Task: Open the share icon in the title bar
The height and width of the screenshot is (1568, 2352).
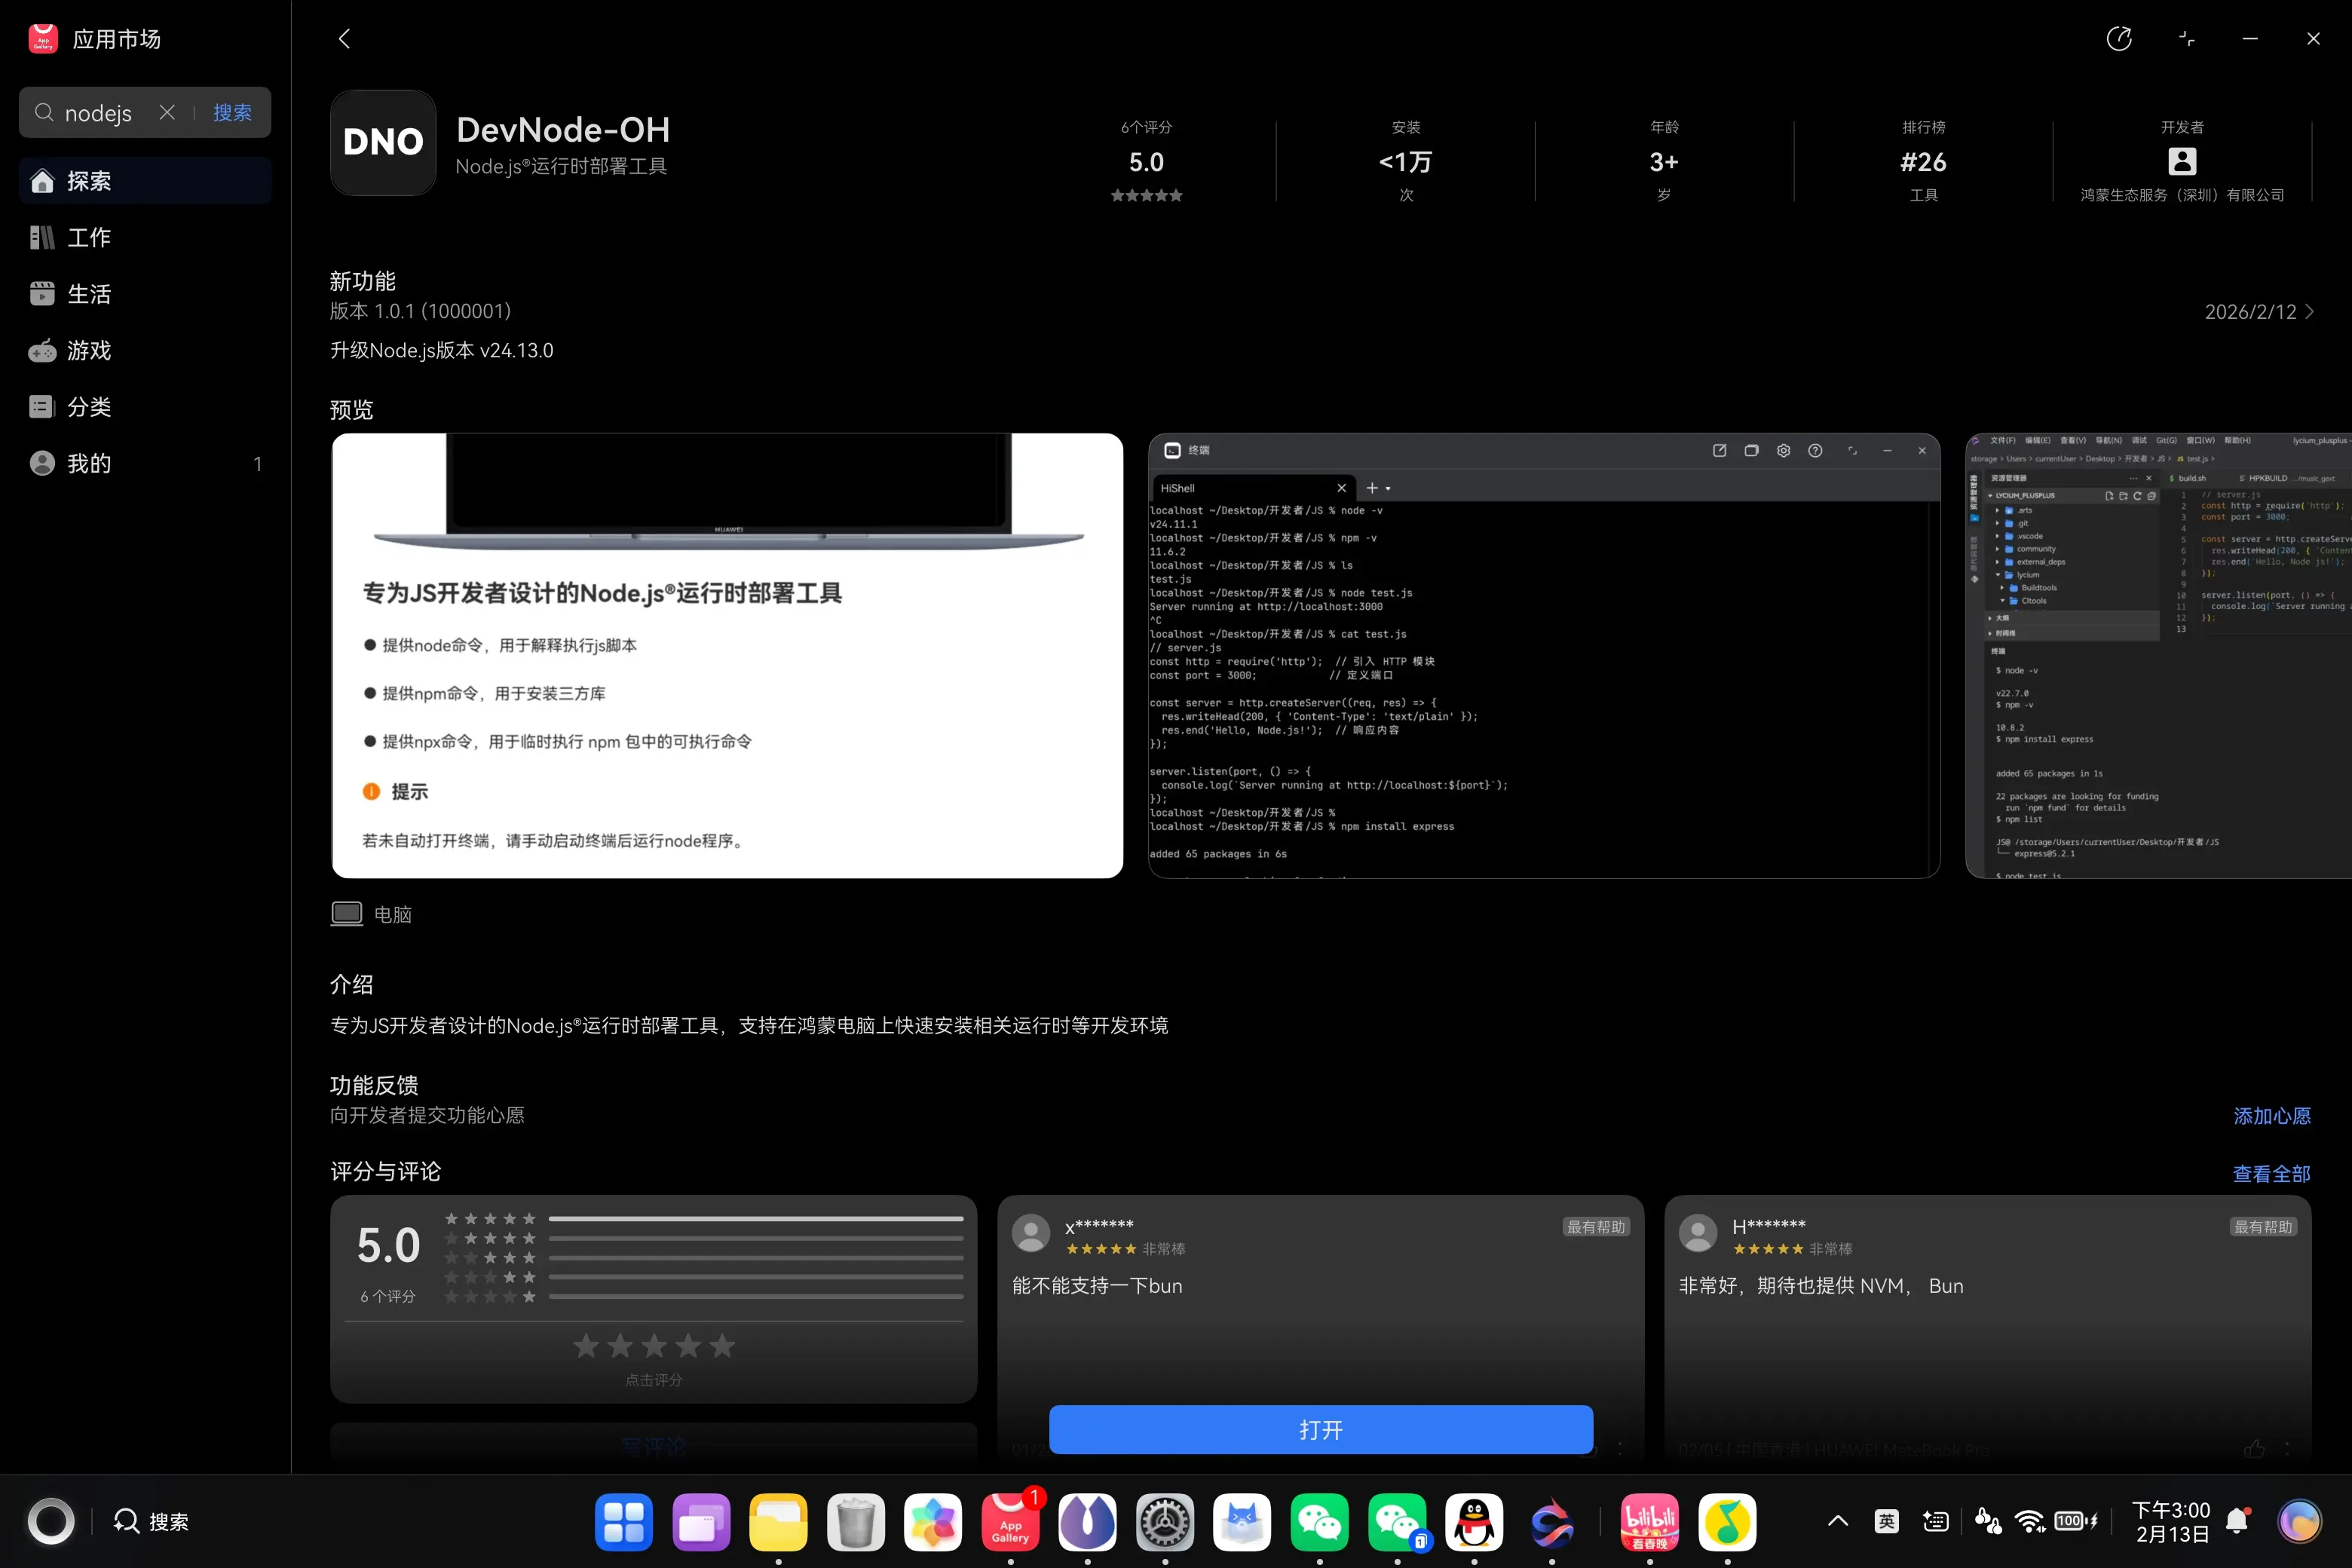Action: [x=2120, y=38]
